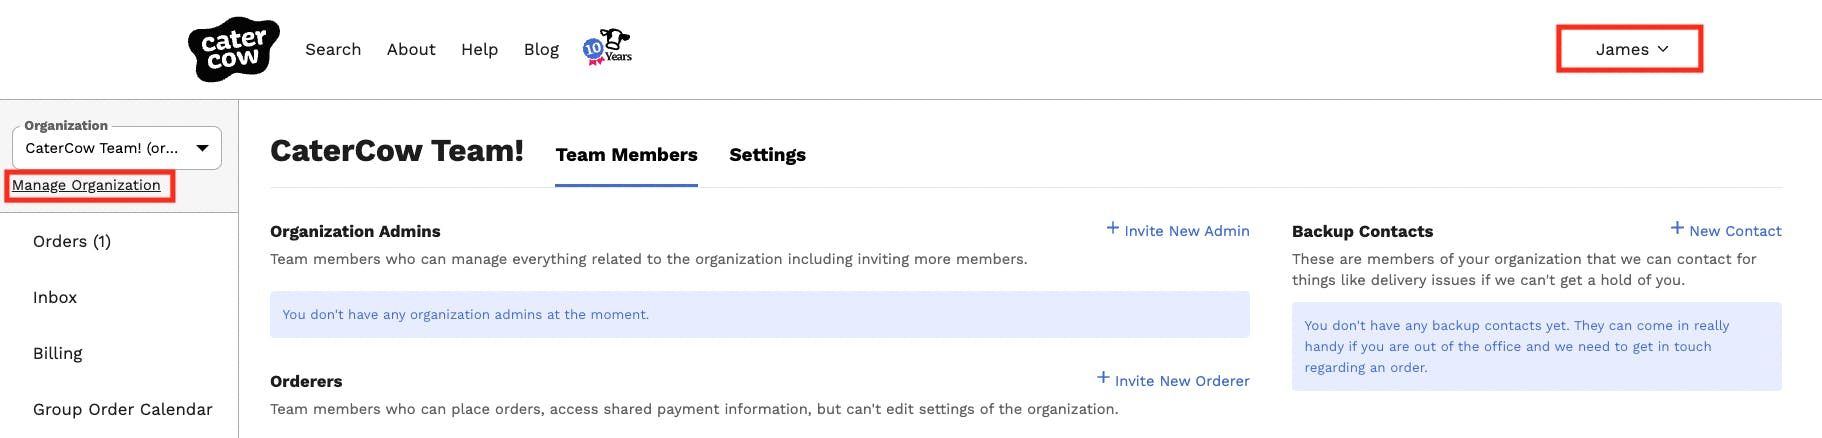The width and height of the screenshot is (1822, 438).
Task: Select Inbox in the sidebar
Action: click(55, 298)
